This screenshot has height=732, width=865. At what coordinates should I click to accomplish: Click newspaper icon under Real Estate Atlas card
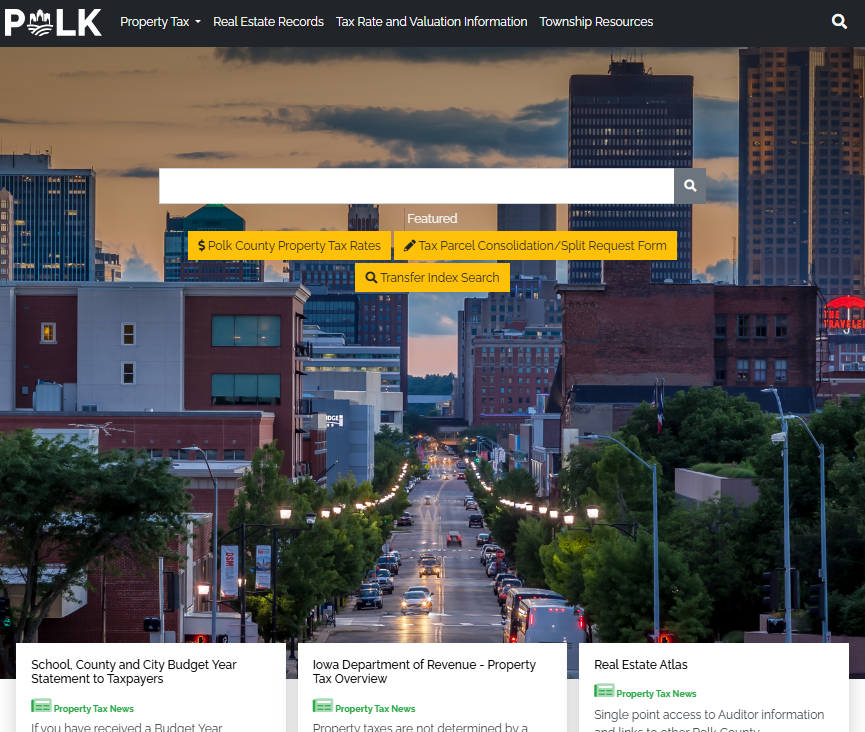coord(604,692)
